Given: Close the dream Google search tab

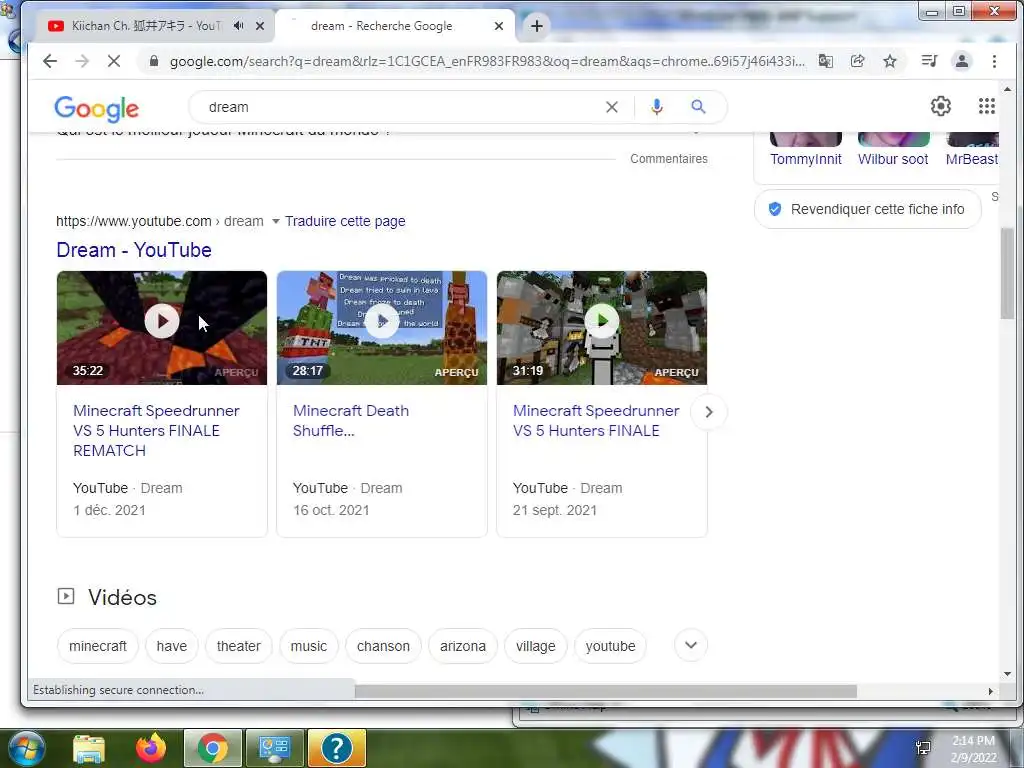Looking at the screenshot, I should click(x=499, y=26).
